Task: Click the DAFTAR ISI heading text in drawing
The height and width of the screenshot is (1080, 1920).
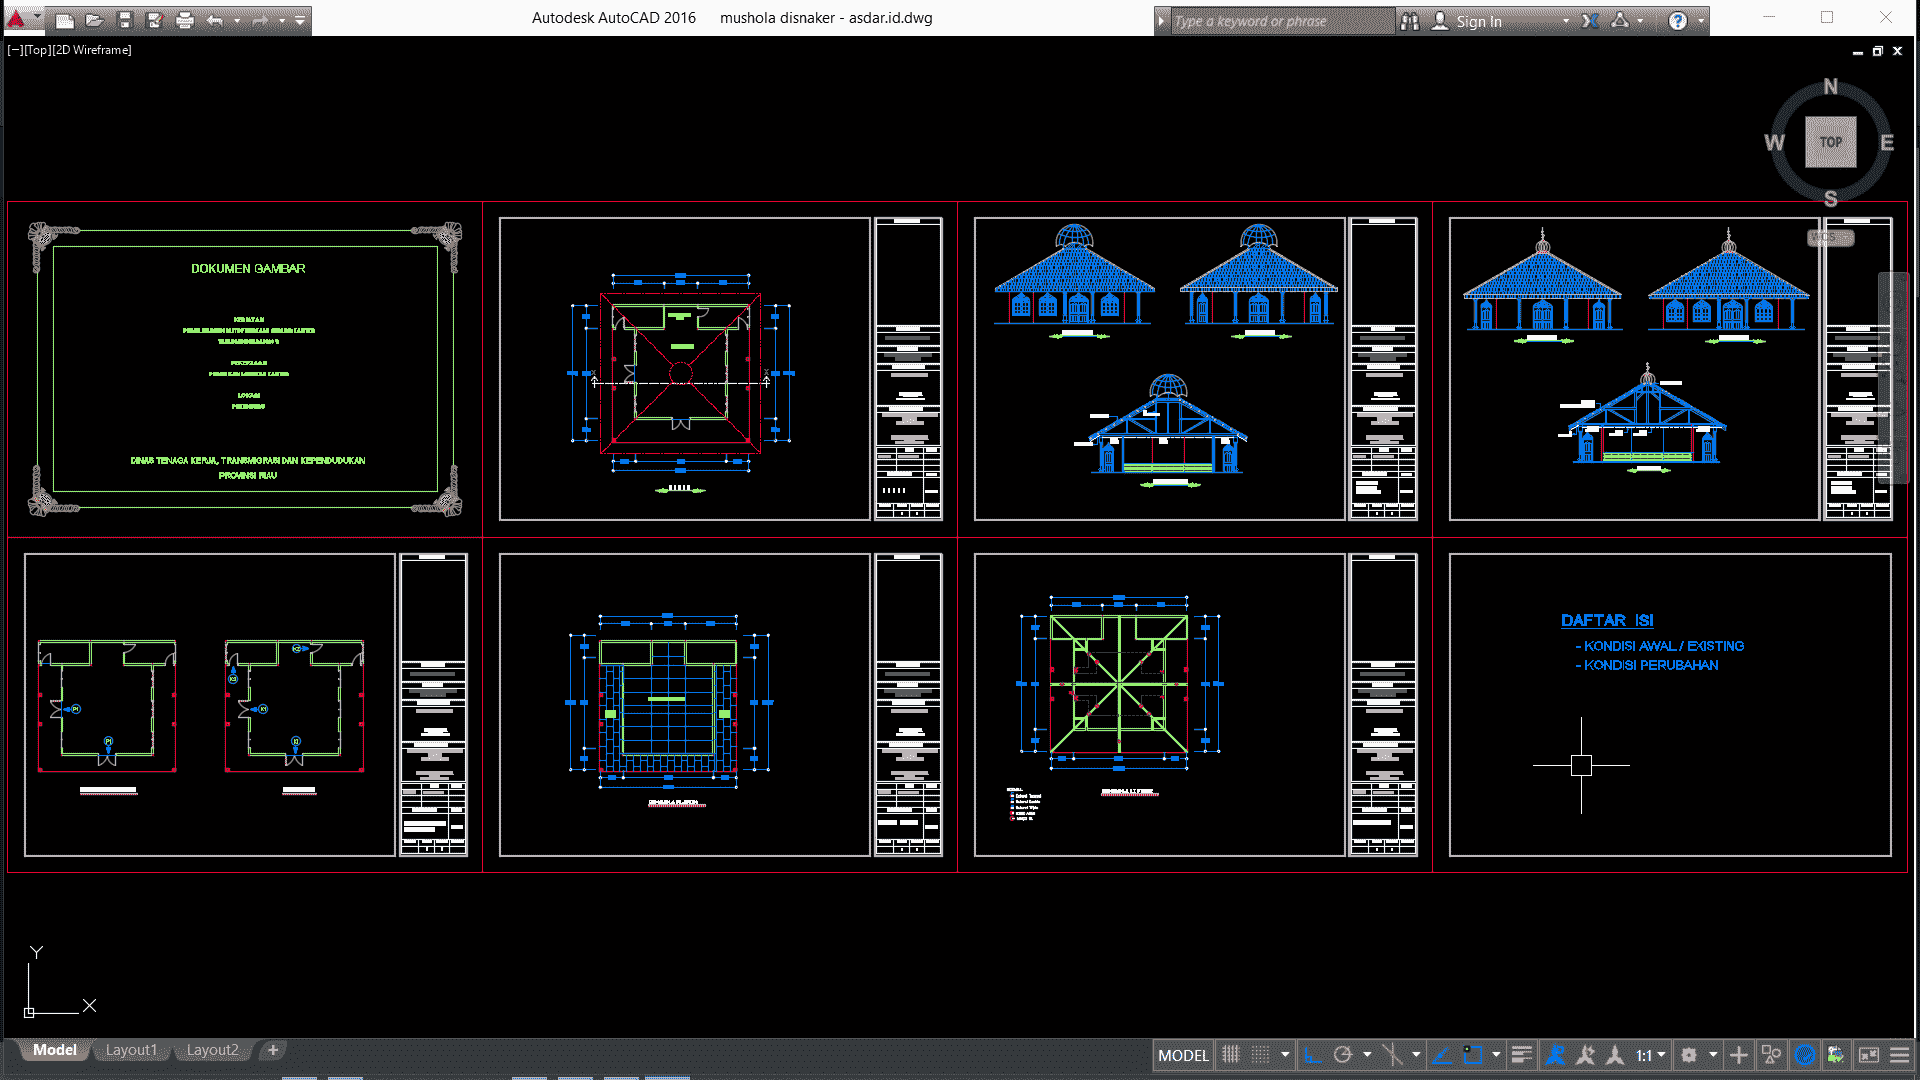Action: click(x=1607, y=620)
